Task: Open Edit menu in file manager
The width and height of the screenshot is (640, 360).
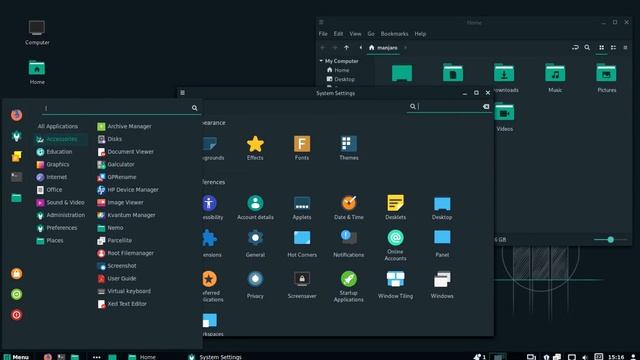Action: [338, 34]
